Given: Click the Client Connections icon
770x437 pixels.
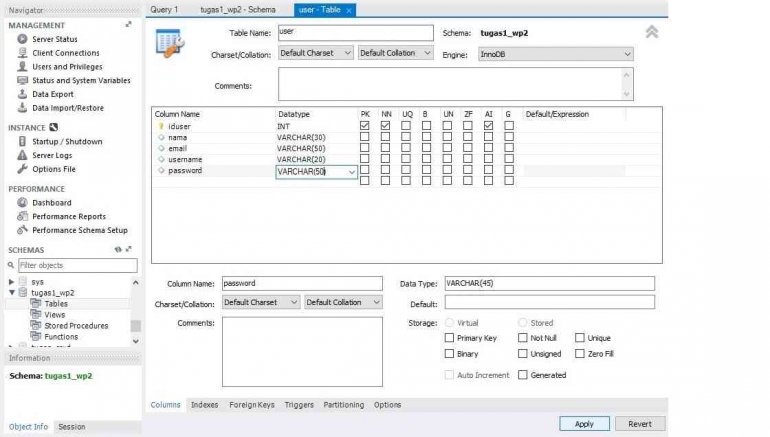Looking at the screenshot, I should point(22,53).
